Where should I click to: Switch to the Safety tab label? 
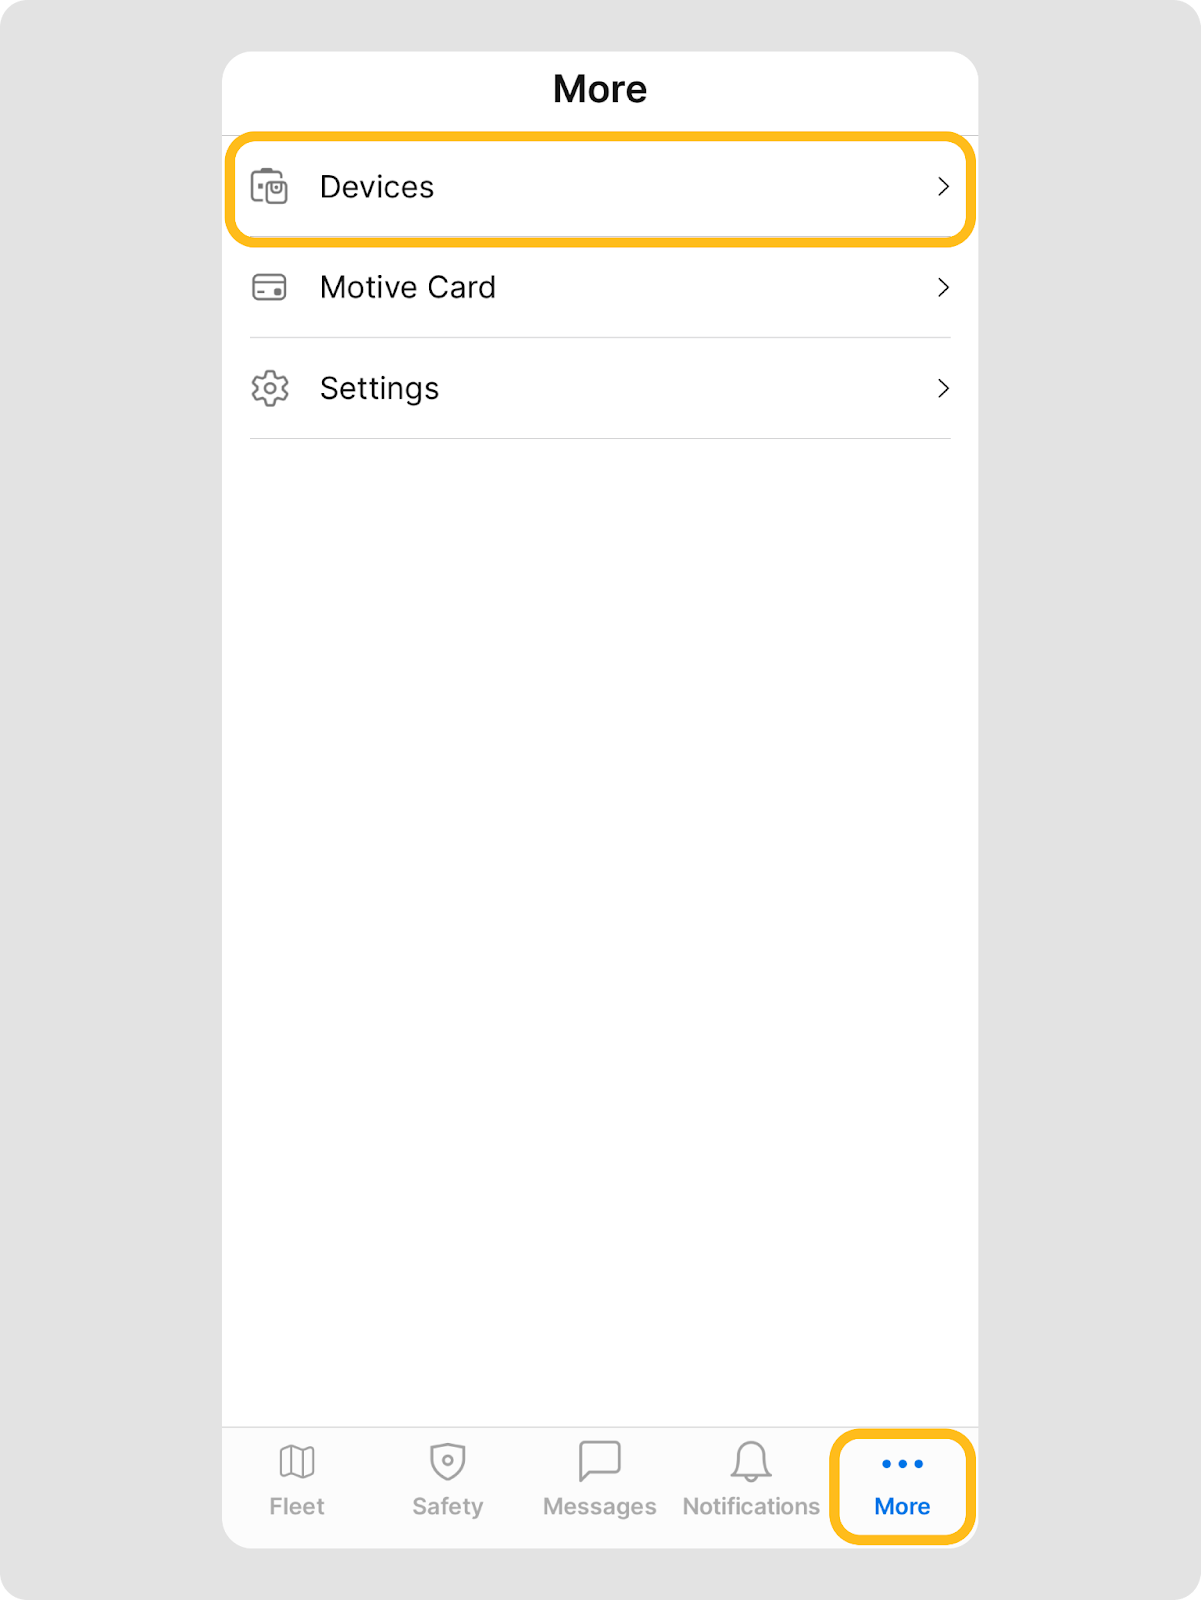coord(448,1506)
